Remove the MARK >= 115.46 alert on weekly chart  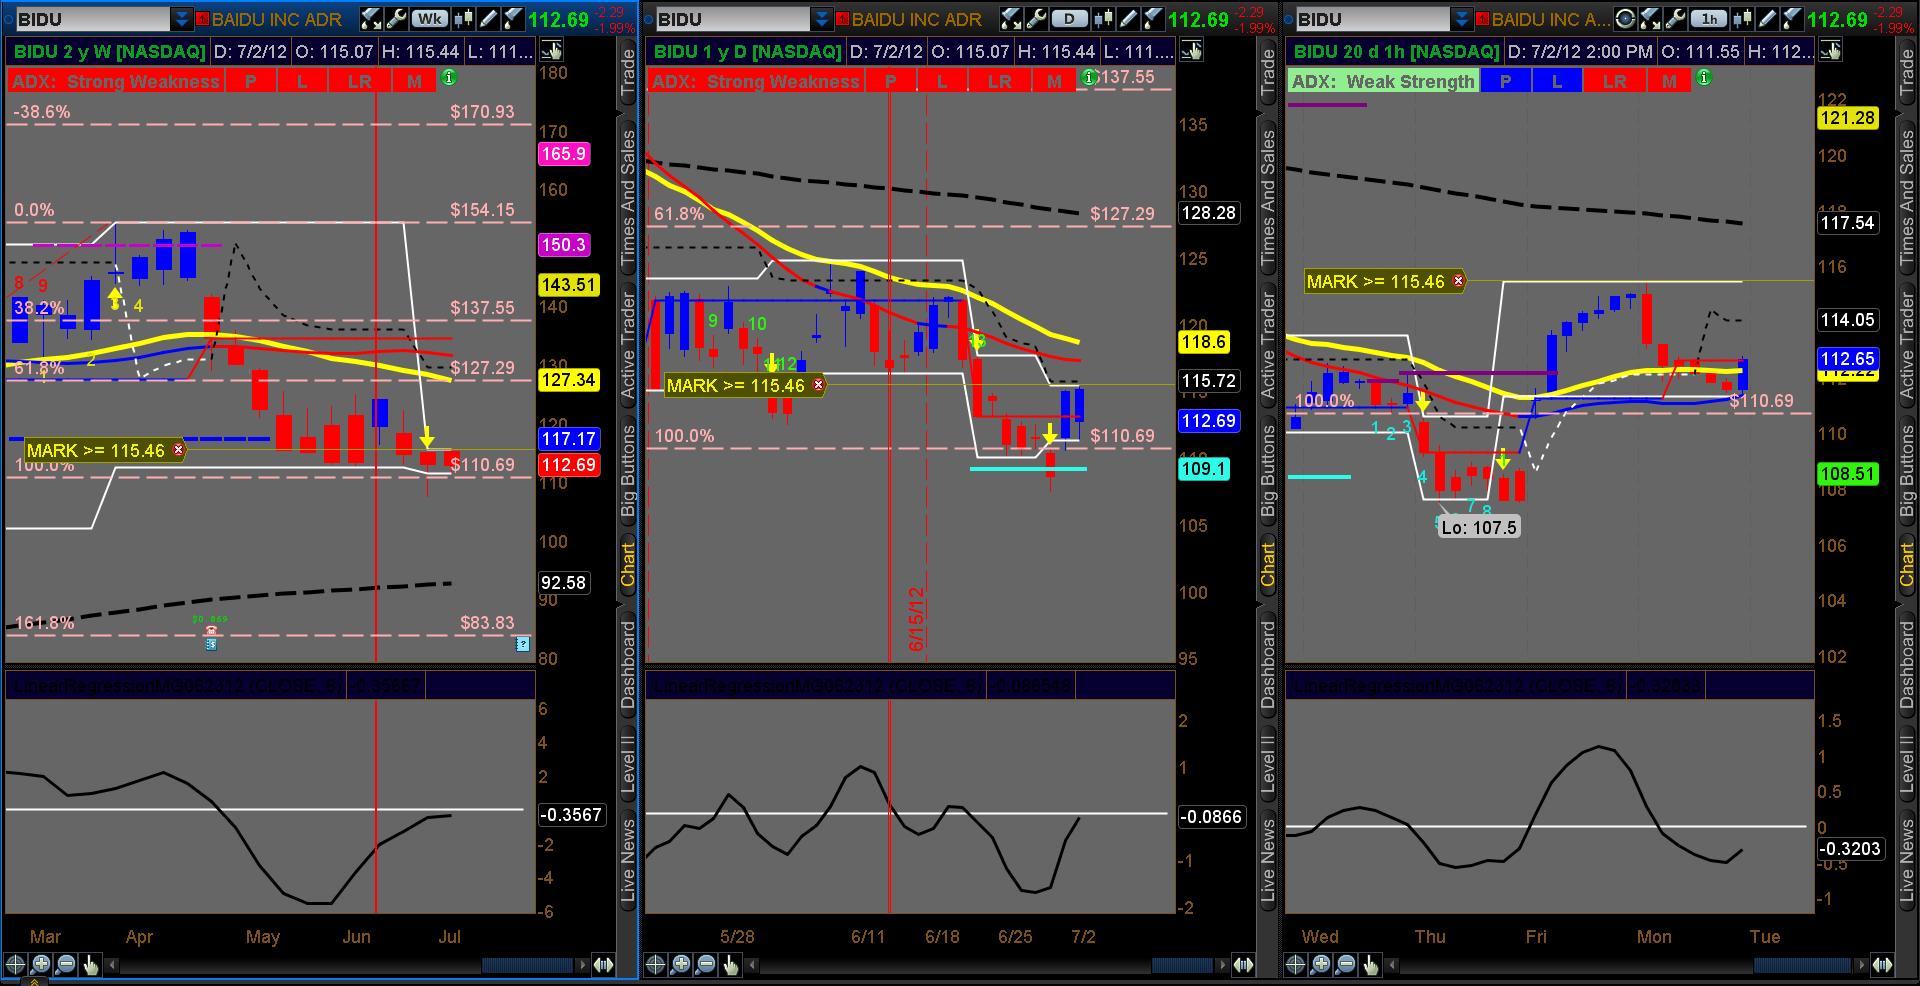click(x=178, y=450)
